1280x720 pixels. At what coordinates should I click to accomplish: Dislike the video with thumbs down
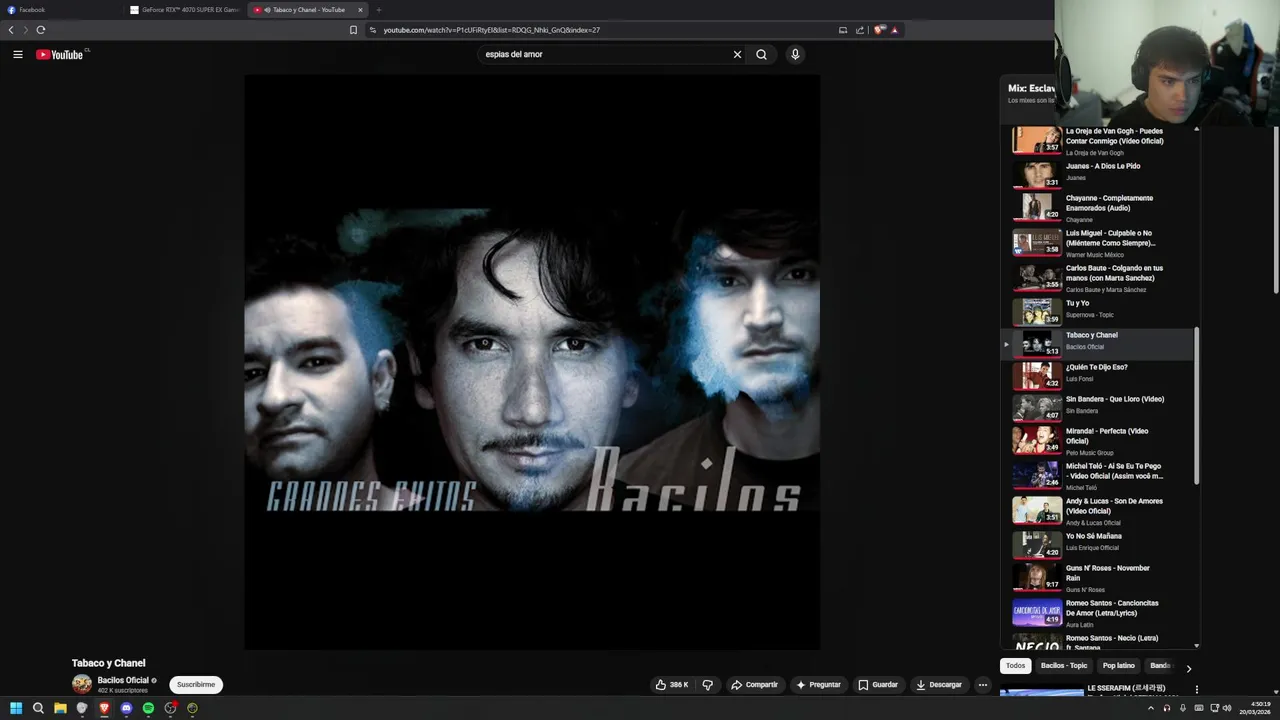[x=708, y=685]
